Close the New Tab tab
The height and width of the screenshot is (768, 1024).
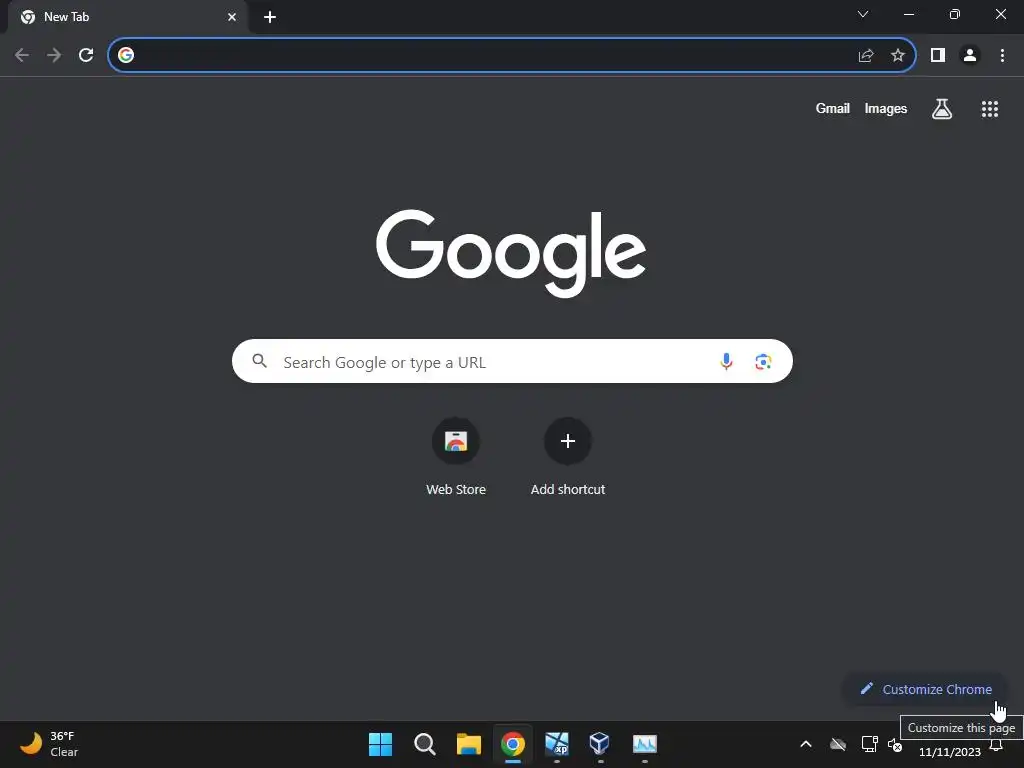[x=232, y=17]
